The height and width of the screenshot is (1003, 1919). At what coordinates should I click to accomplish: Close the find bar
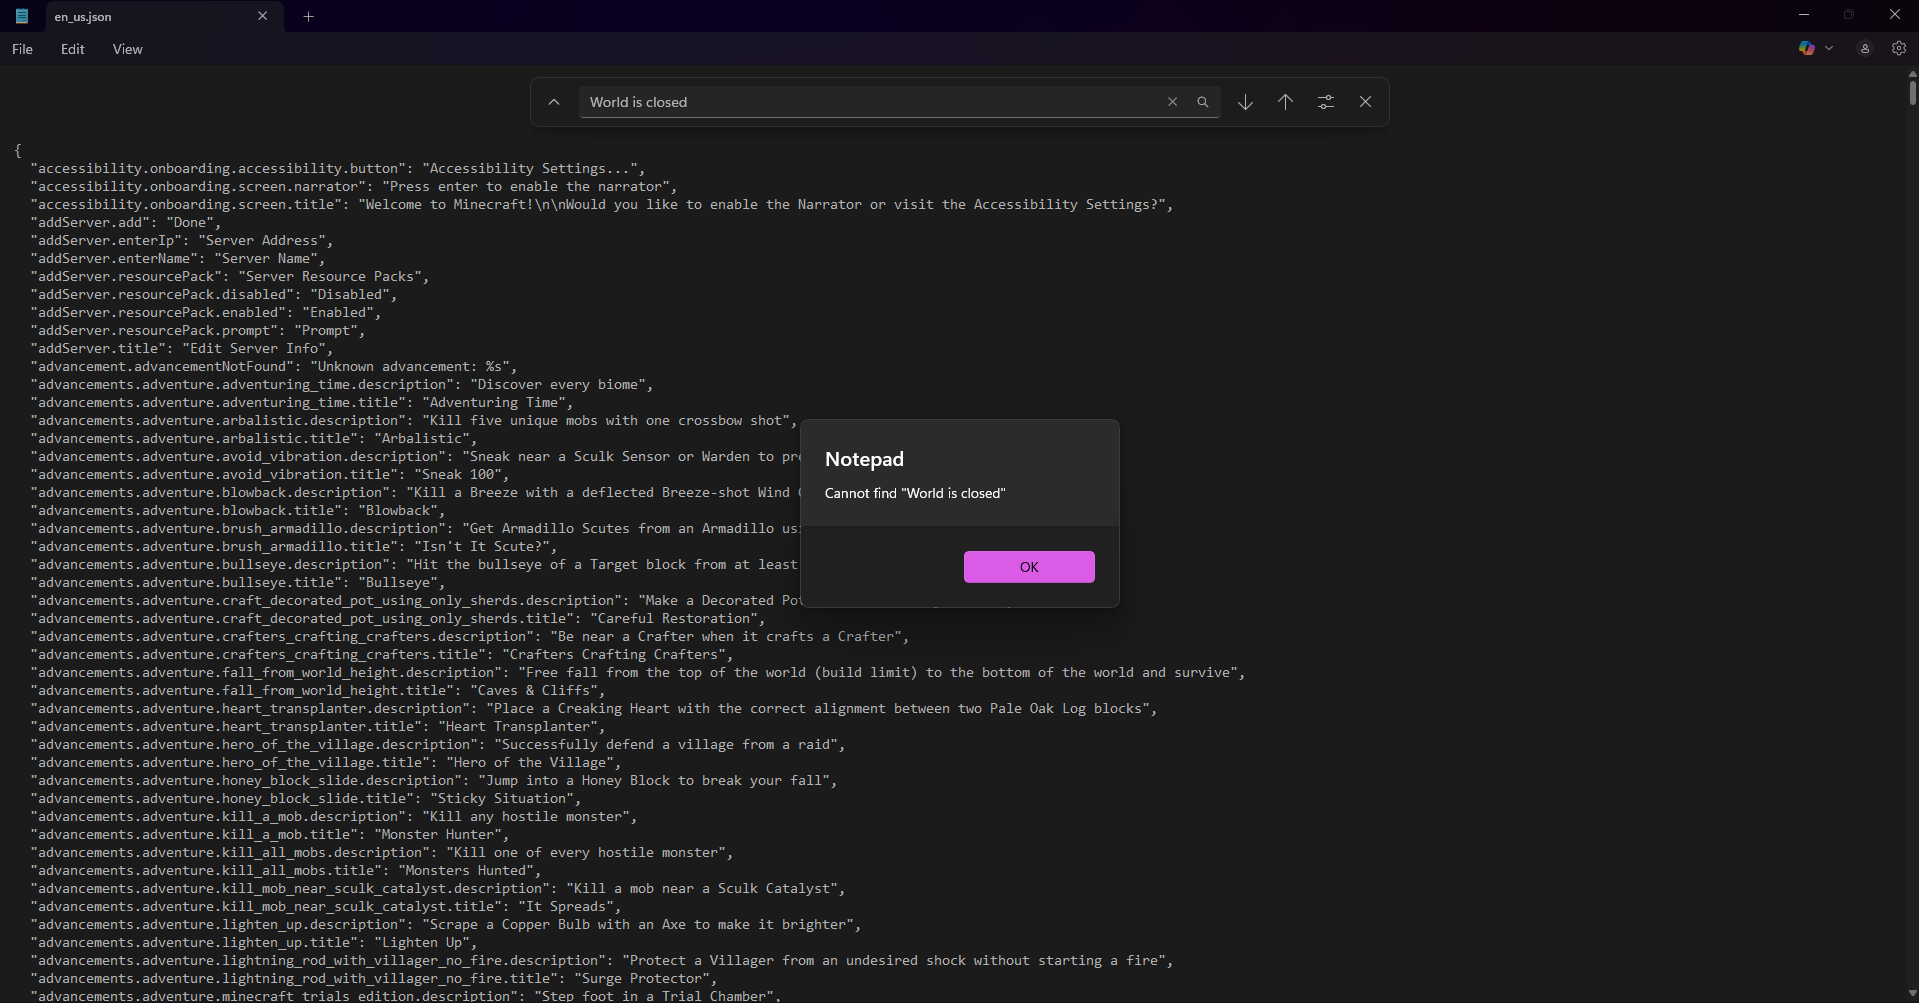[x=1365, y=102]
